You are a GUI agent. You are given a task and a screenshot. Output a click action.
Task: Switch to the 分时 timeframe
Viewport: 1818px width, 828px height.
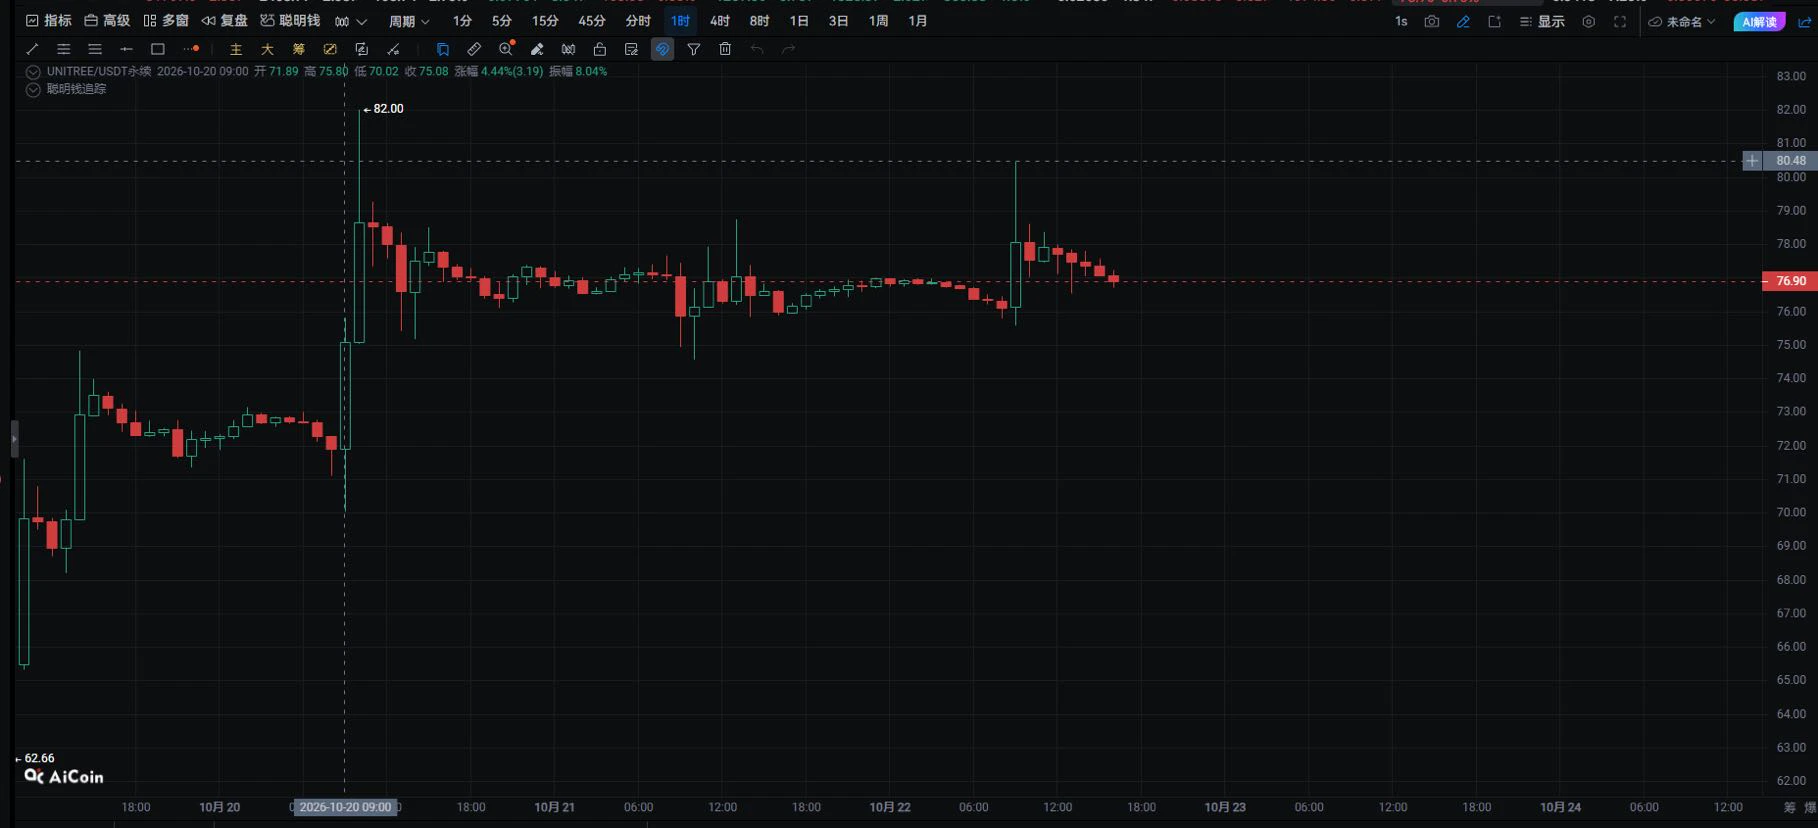(x=637, y=21)
